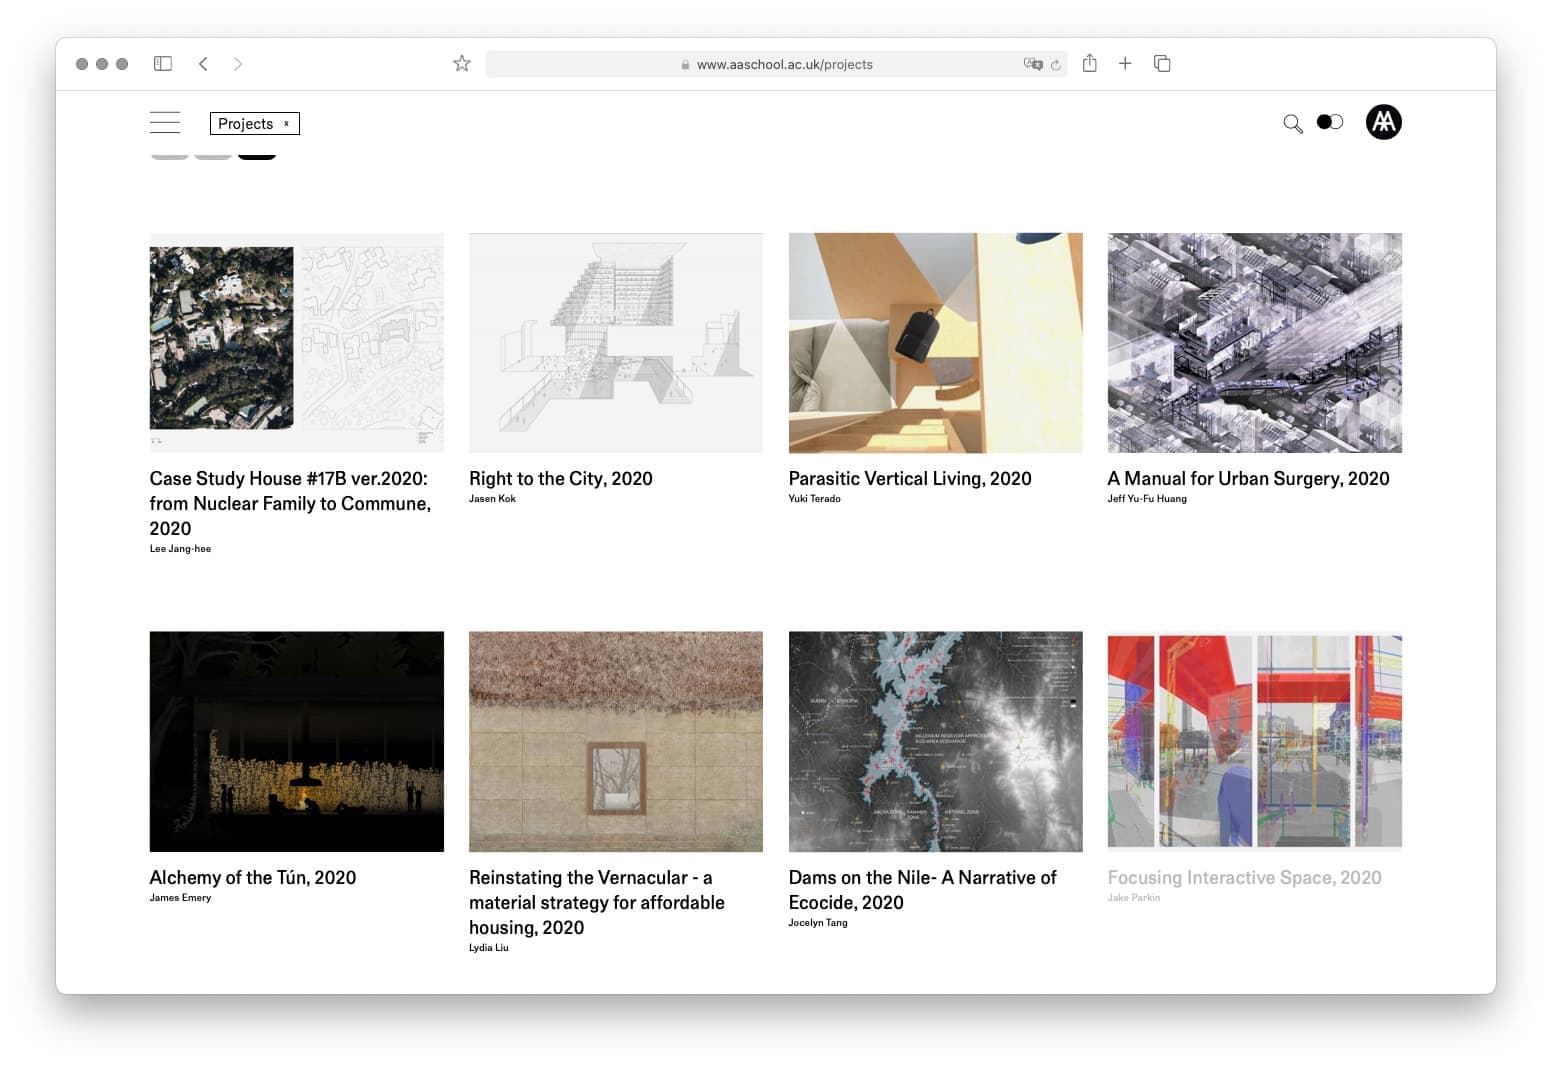Open a new browser tab
1552x1068 pixels.
(x=1125, y=64)
